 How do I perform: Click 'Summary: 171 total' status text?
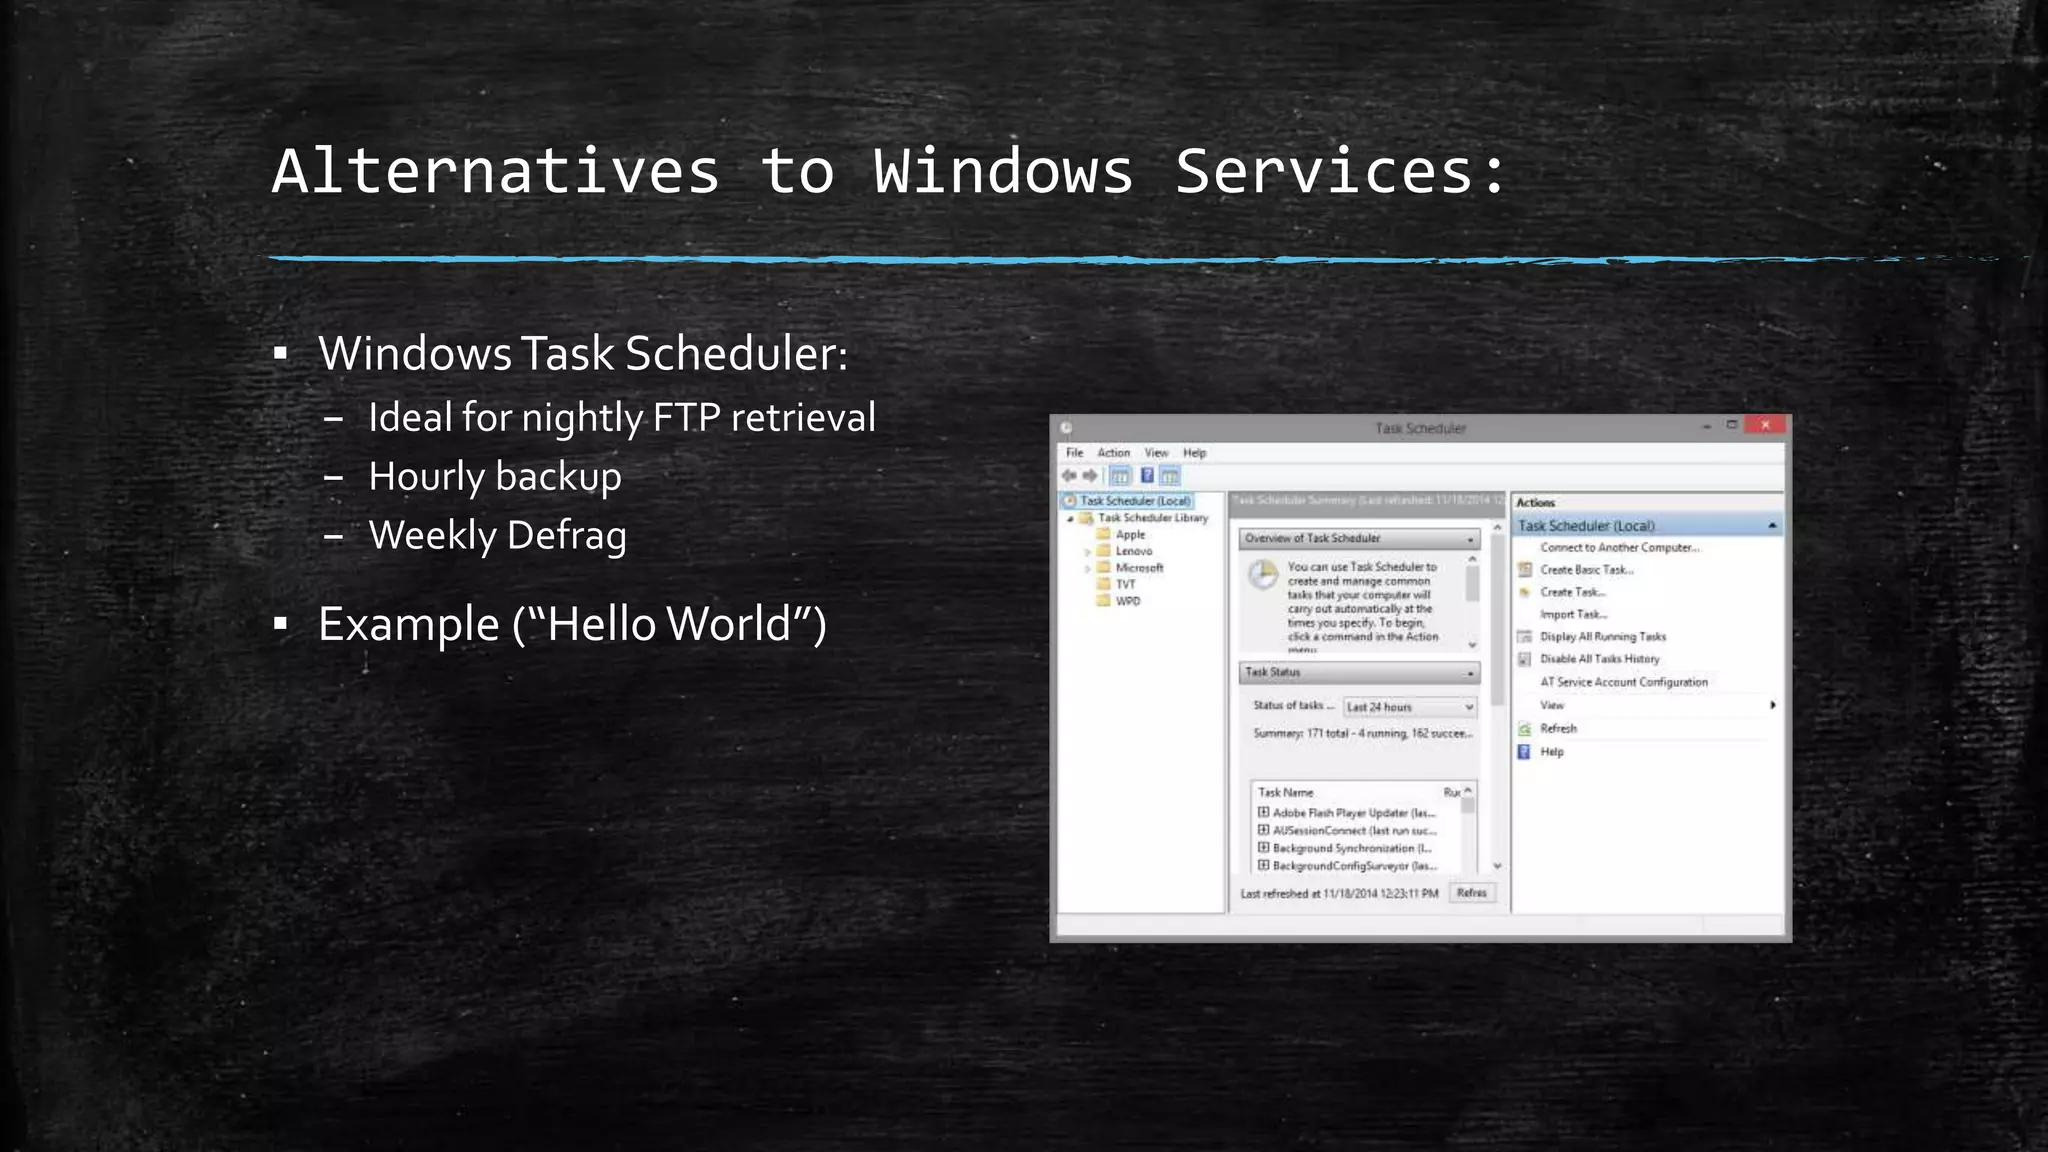[x=1362, y=734]
